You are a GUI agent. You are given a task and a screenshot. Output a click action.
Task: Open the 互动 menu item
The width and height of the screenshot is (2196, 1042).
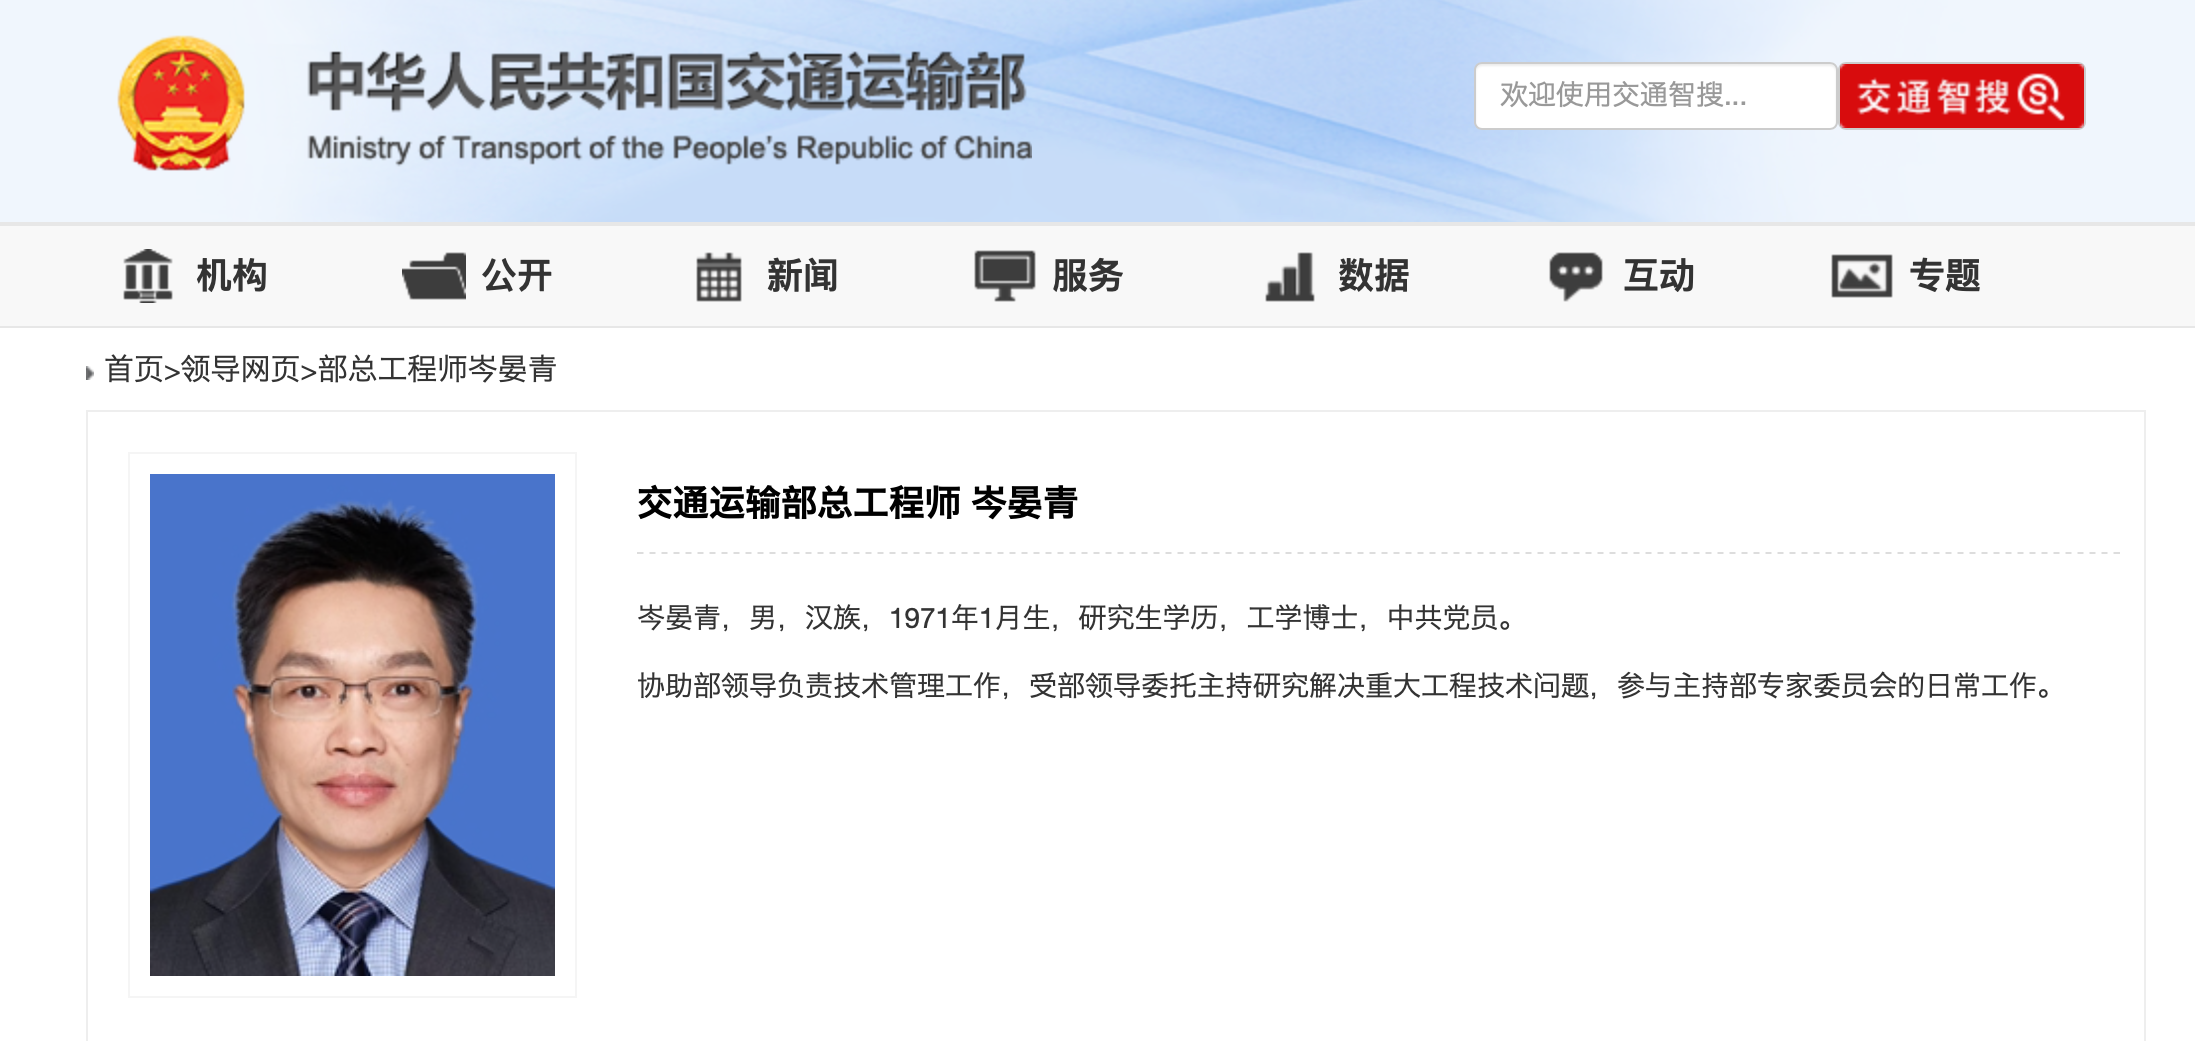click(1659, 276)
